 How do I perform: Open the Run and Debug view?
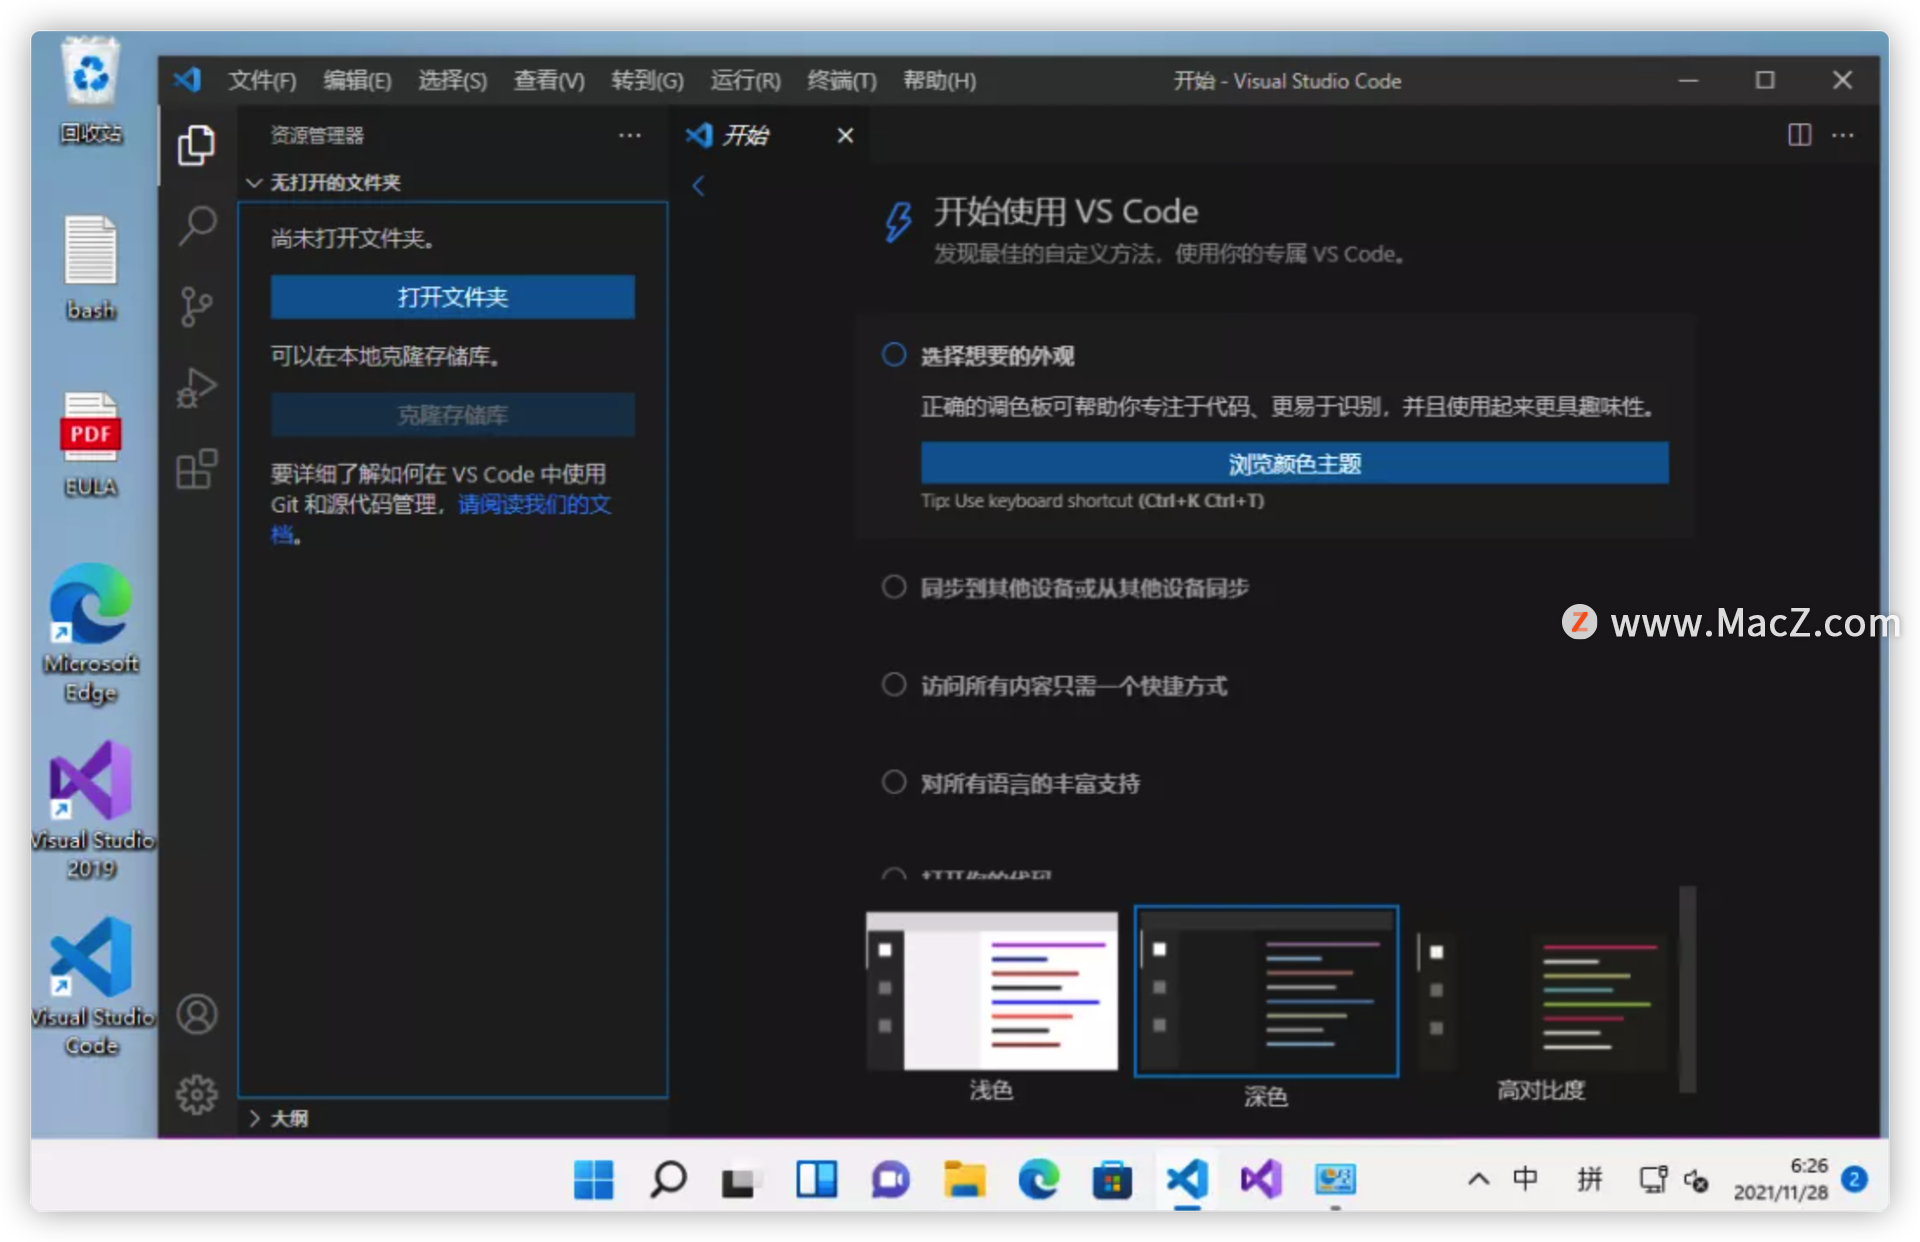click(x=196, y=388)
